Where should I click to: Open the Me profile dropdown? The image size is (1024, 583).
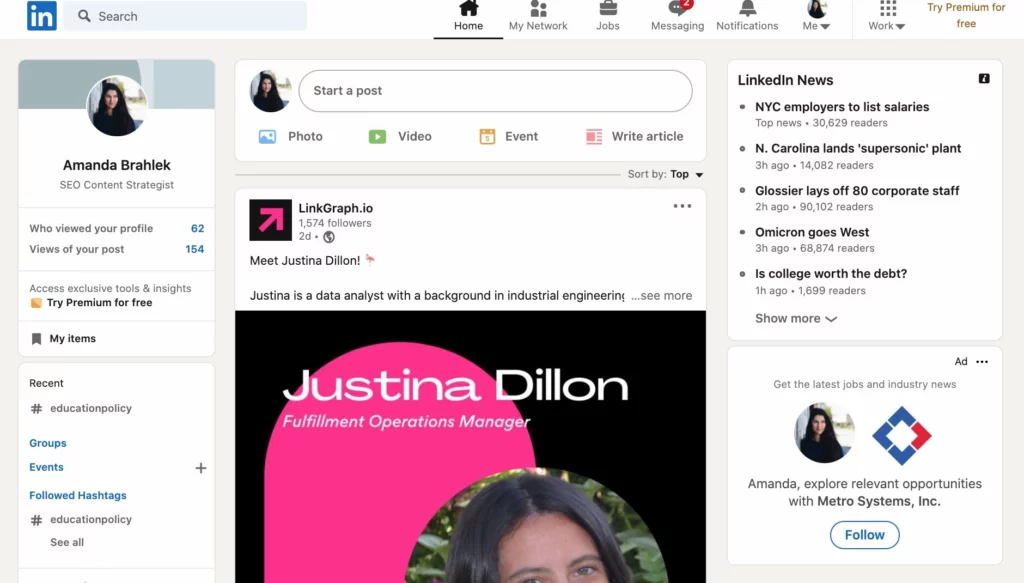tap(817, 17)
